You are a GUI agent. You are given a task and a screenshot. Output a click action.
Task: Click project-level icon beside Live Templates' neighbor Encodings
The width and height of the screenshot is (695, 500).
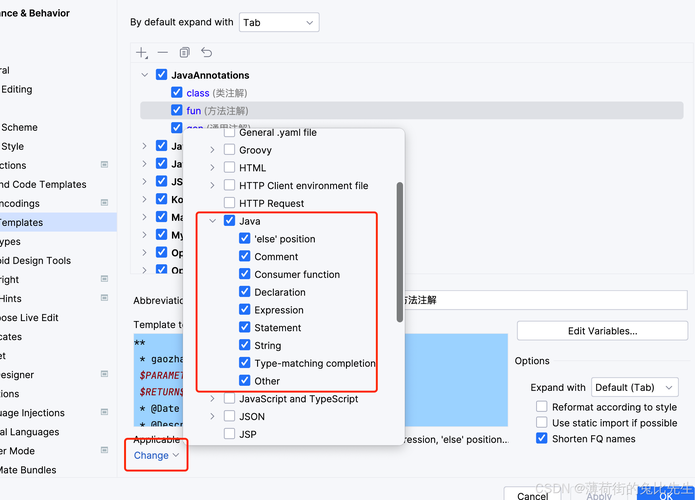point(104,203)
